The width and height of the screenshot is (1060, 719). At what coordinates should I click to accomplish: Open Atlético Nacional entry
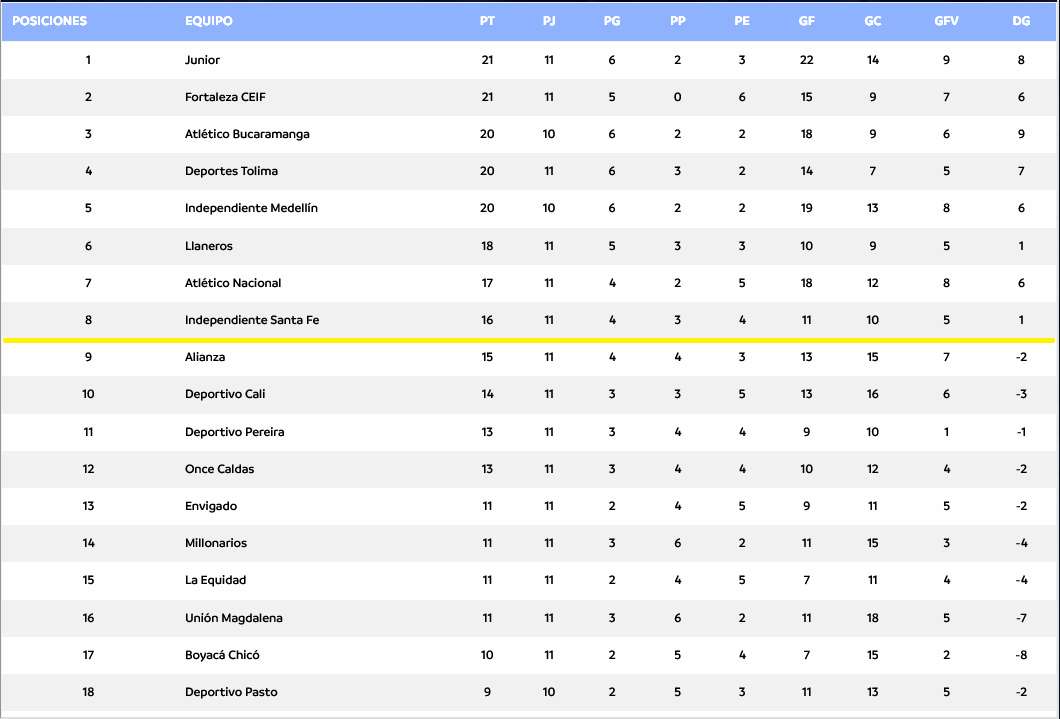233,283
